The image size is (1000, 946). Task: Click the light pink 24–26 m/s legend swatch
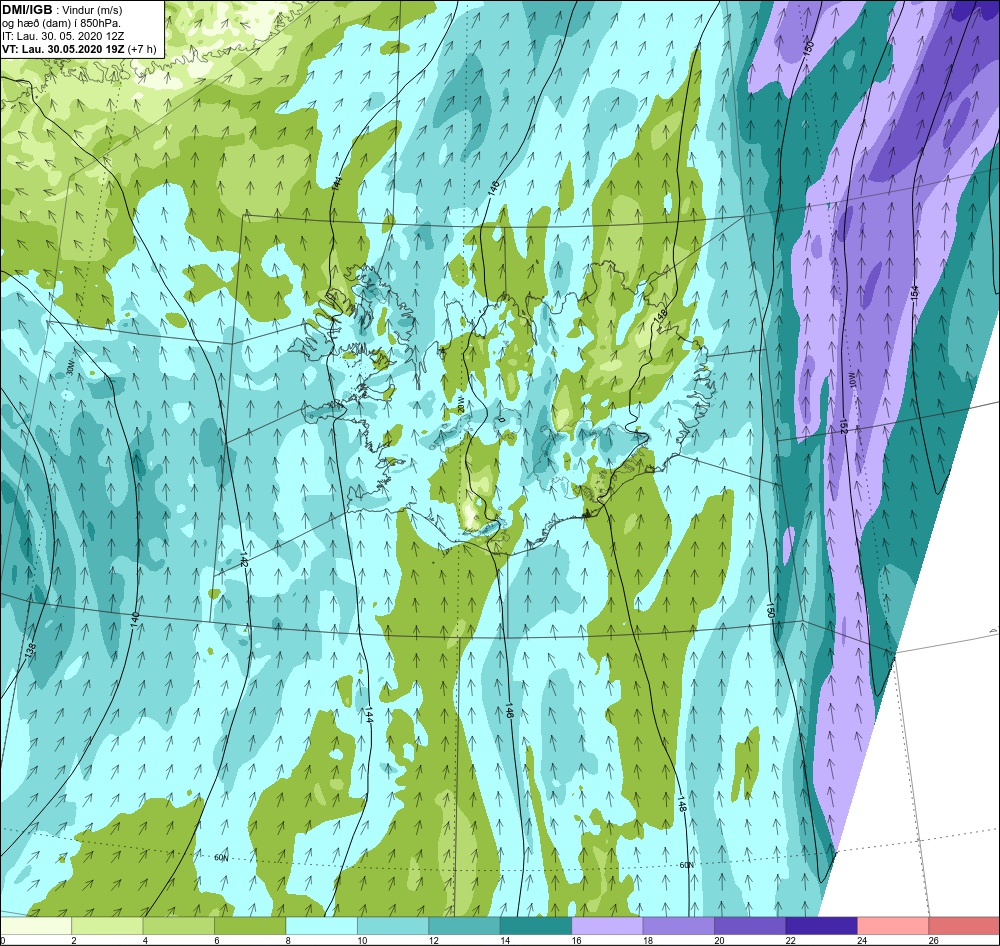coord(893,925)
